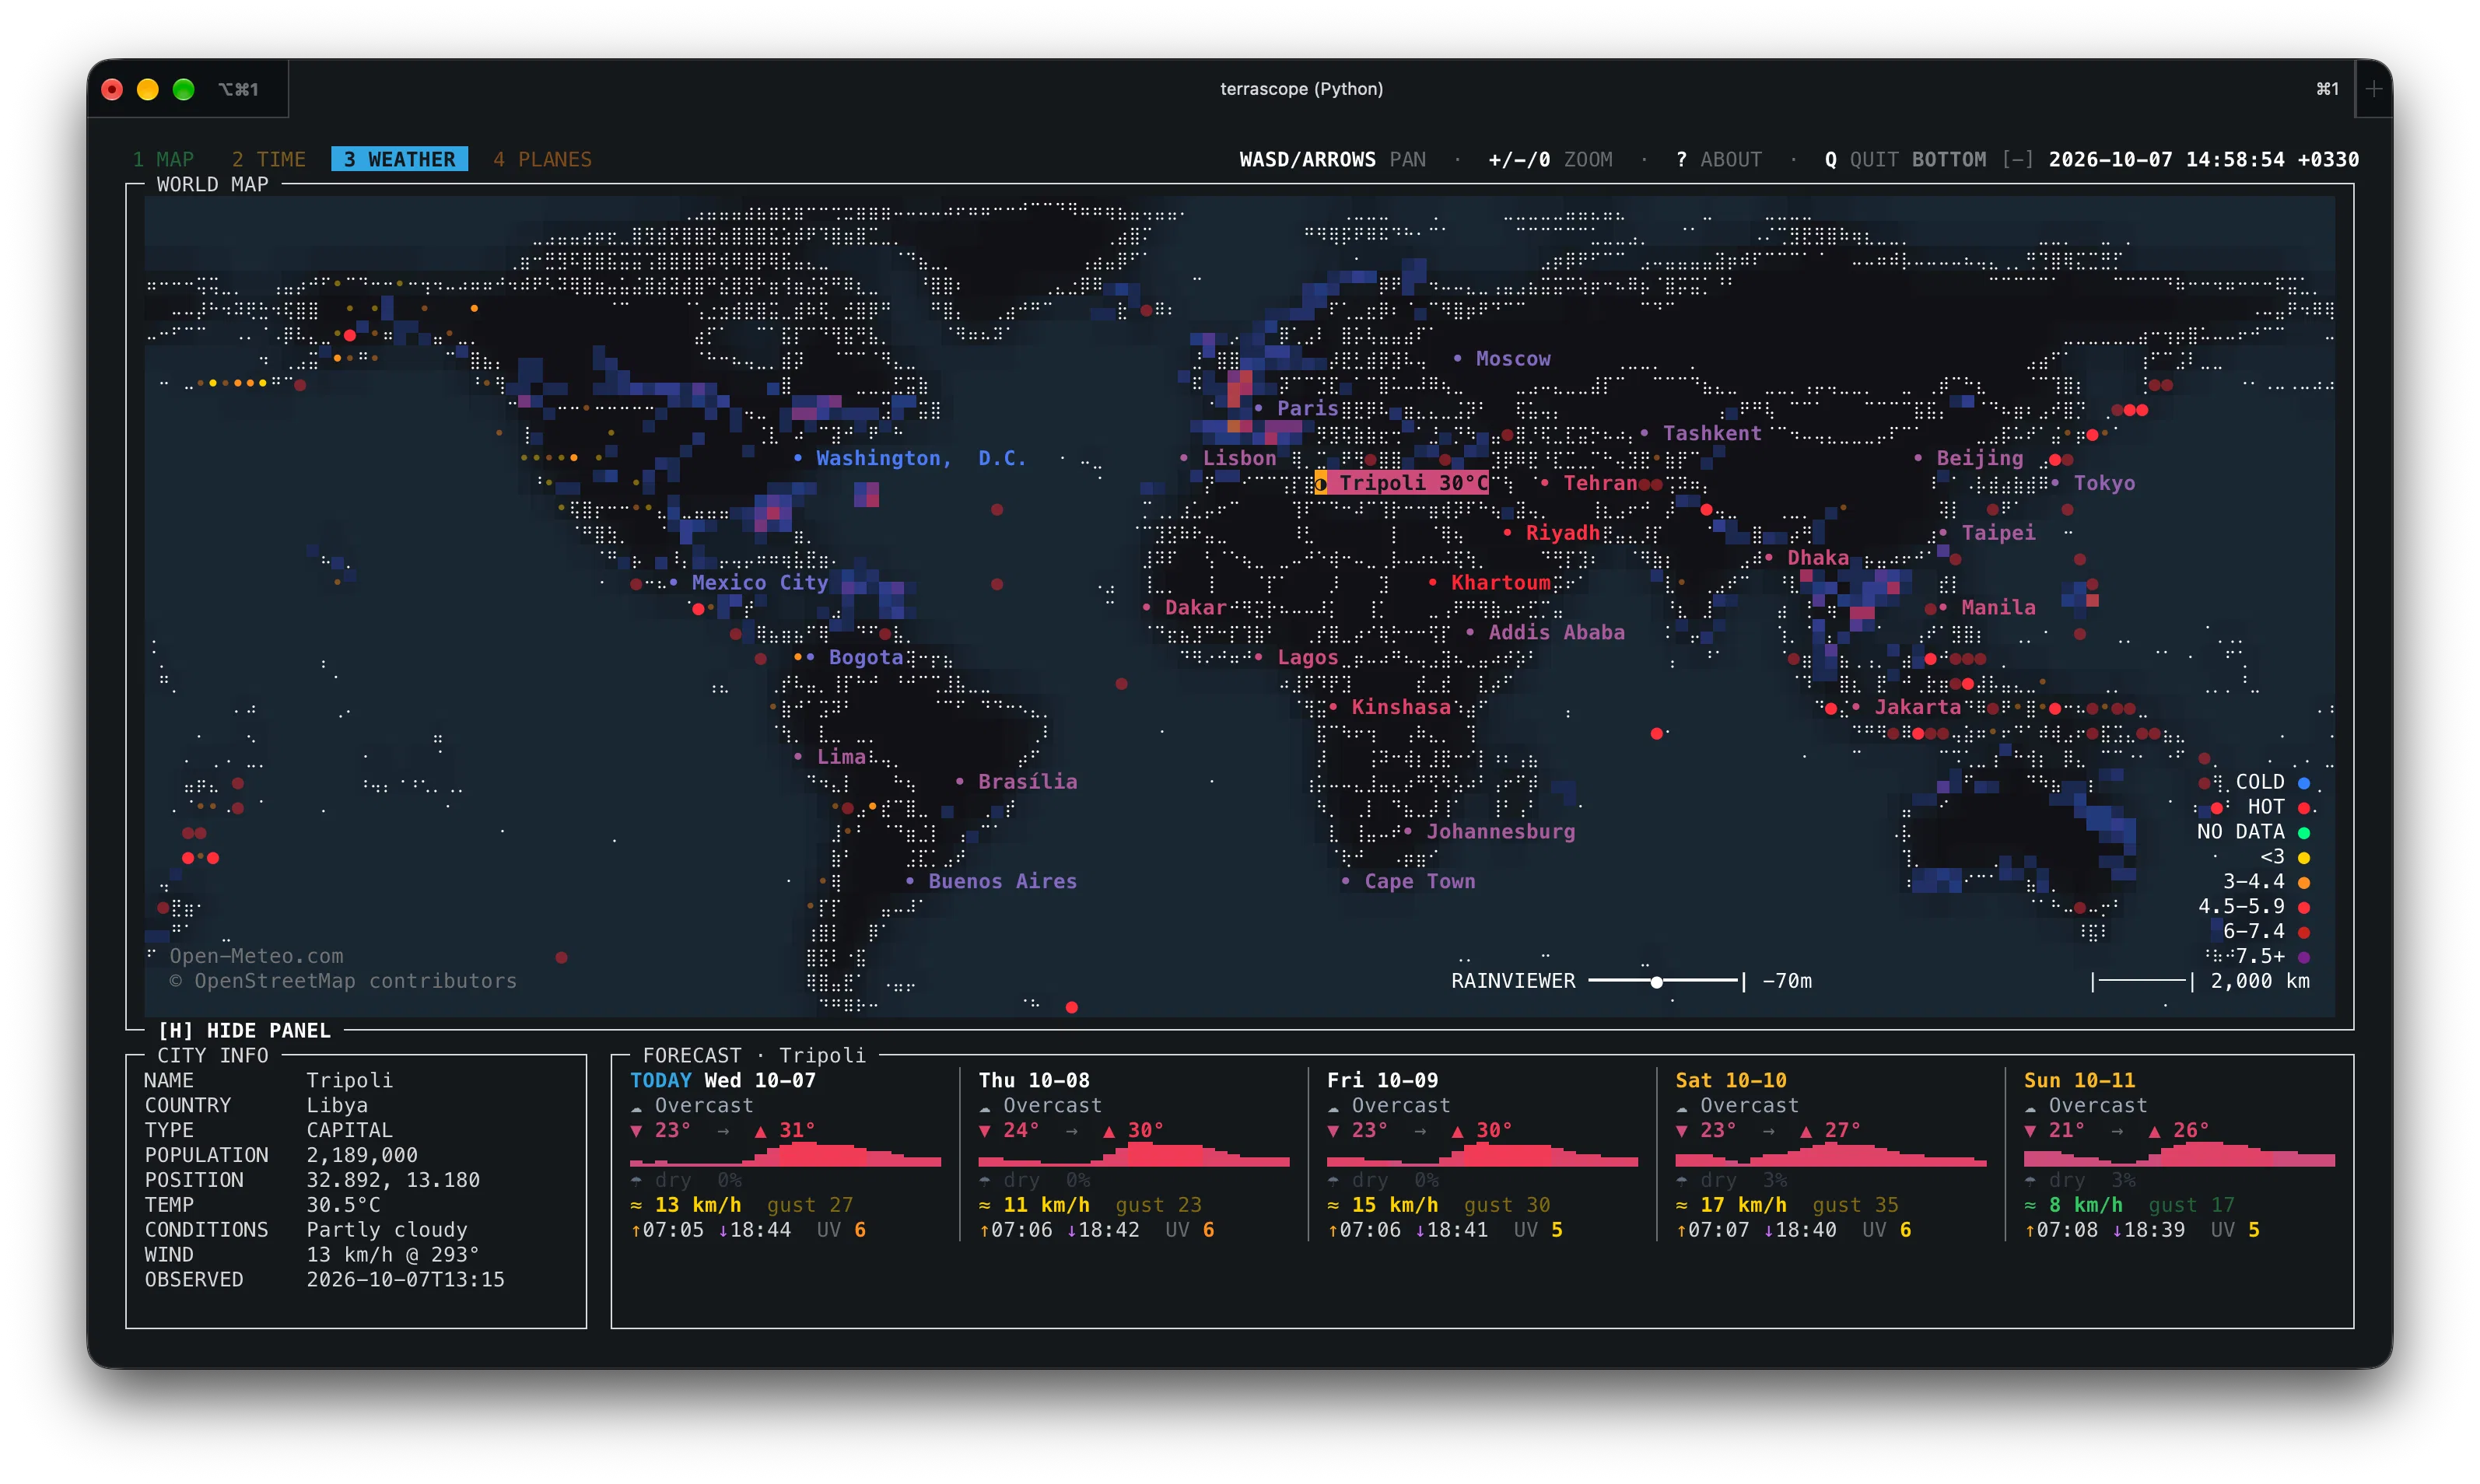Click the HOT legend red dot
This screenshot has height=1484, width=2480.
coord(2304,807)
